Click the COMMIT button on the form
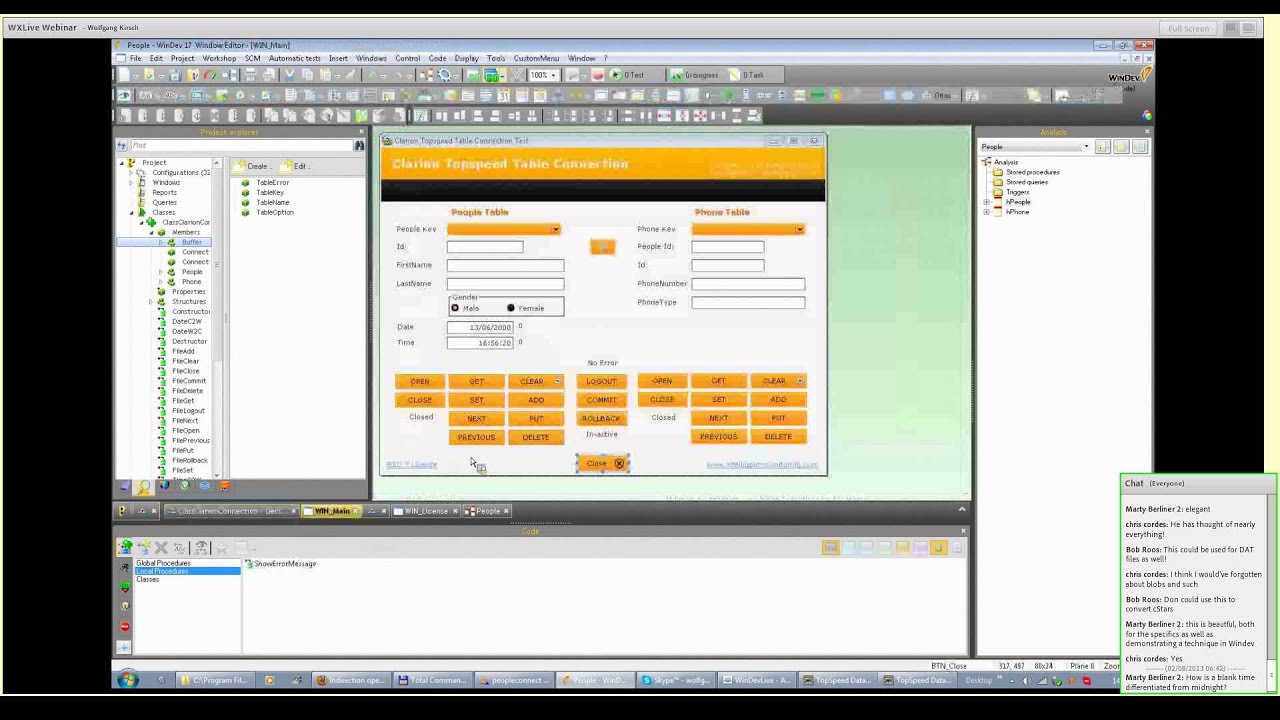Image resolution: width=1280 pixels, height=720 pixels. (602, 400)
